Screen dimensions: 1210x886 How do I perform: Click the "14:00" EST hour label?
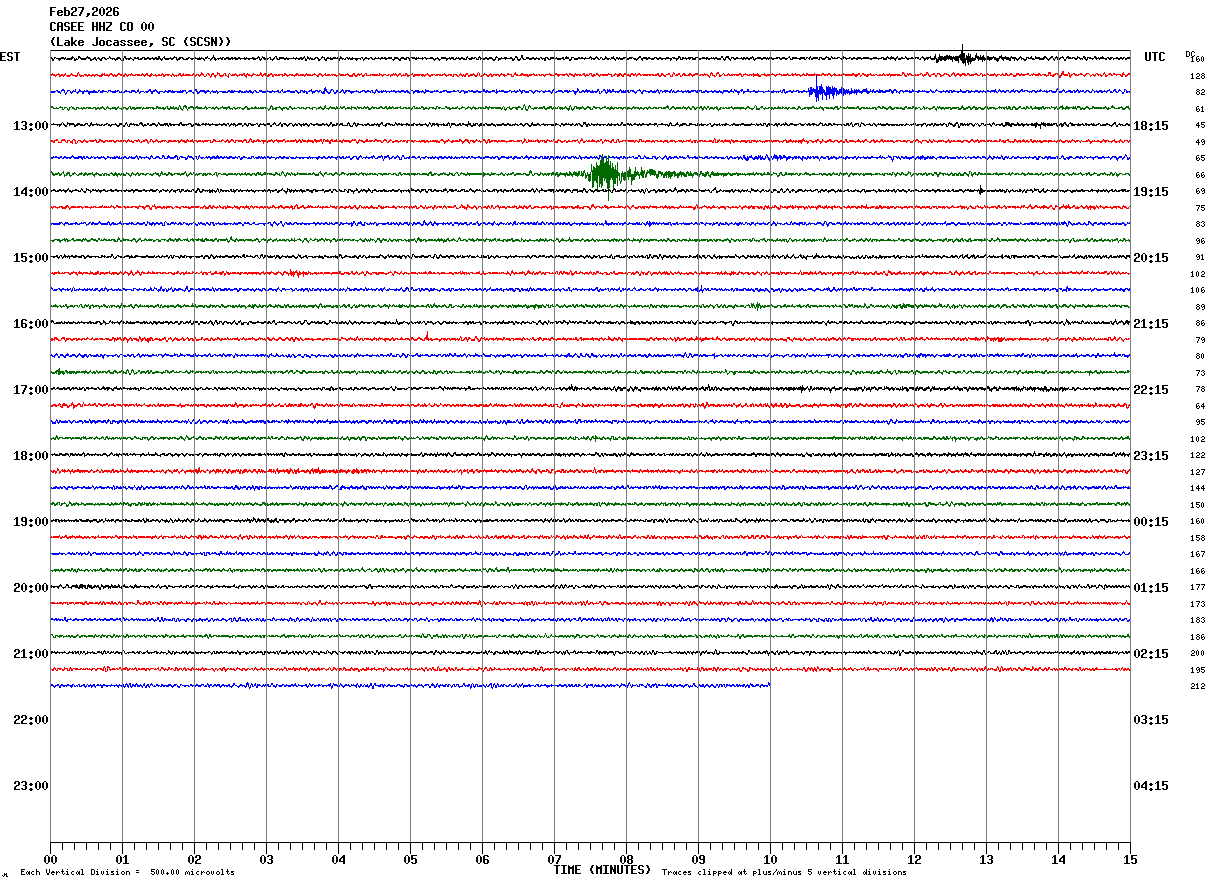pos(31,191)
